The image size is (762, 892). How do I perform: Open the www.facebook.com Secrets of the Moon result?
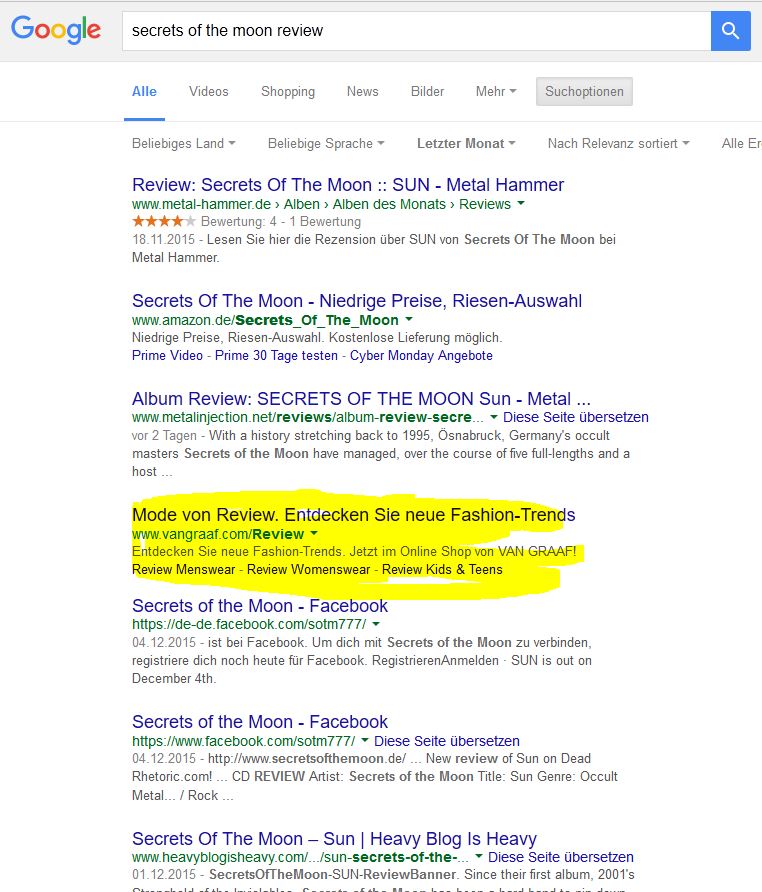260,722
